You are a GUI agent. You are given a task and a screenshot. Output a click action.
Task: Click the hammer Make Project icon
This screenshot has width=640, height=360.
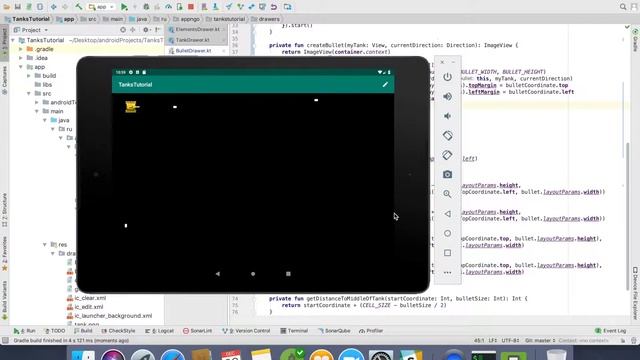tap(78, 7)
